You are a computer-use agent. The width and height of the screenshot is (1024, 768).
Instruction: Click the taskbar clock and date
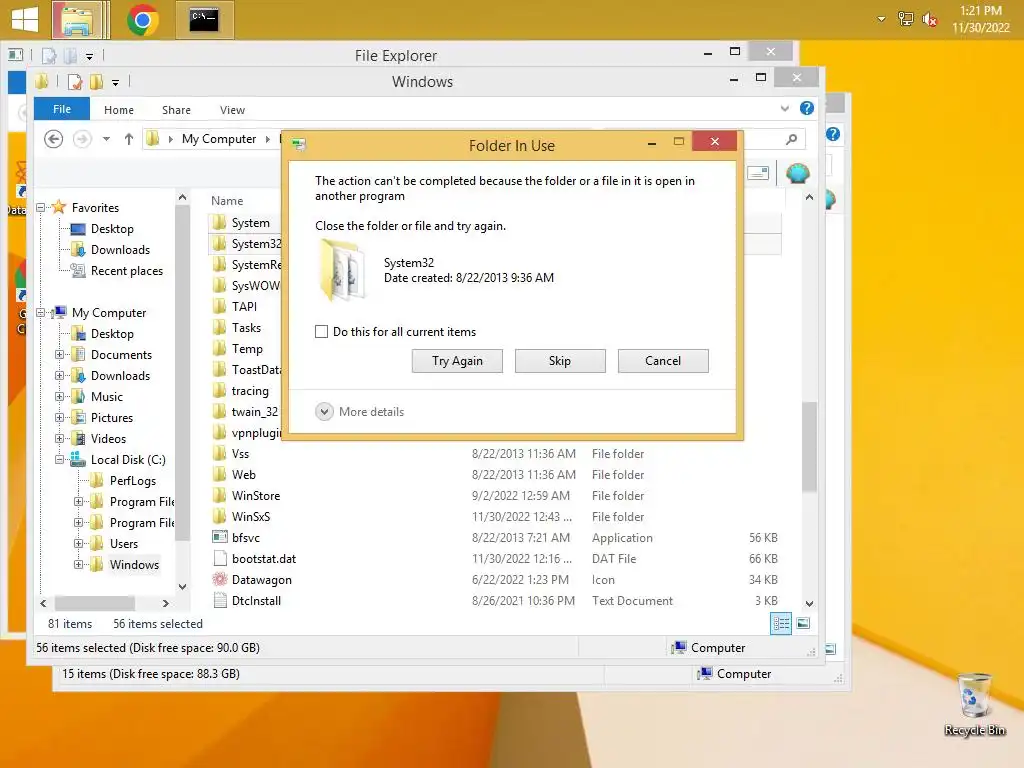[980, 19]
